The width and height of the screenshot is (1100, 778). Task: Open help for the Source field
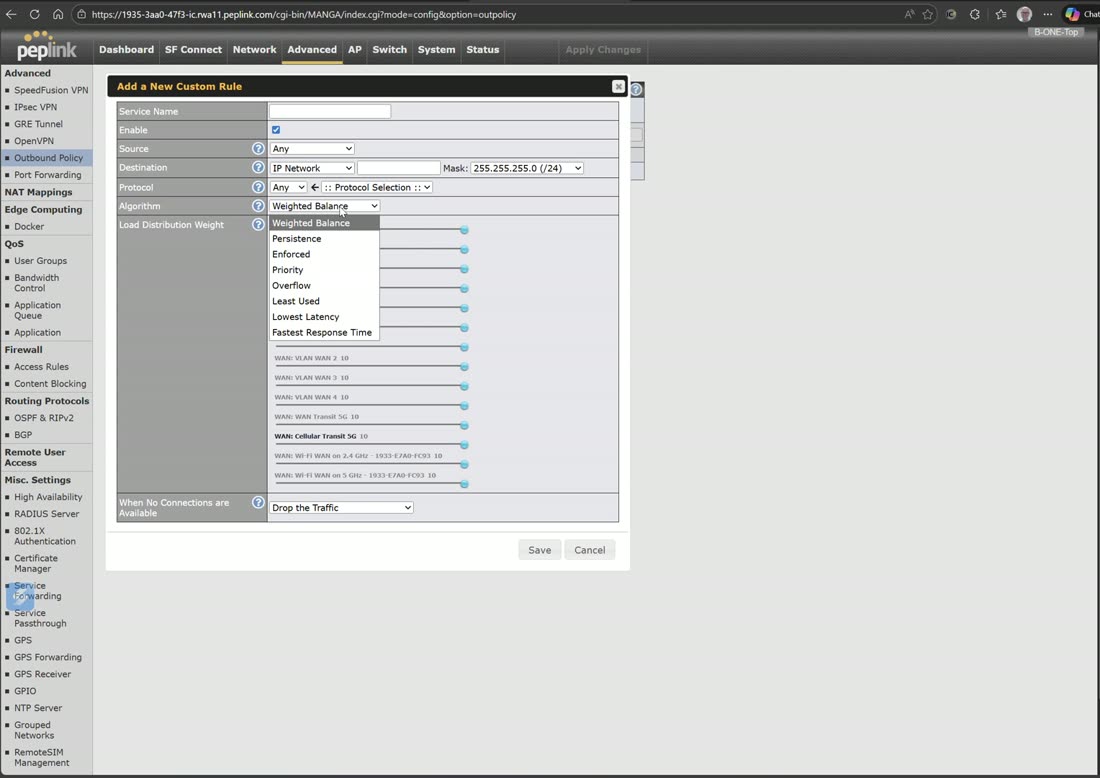point(258,149)
